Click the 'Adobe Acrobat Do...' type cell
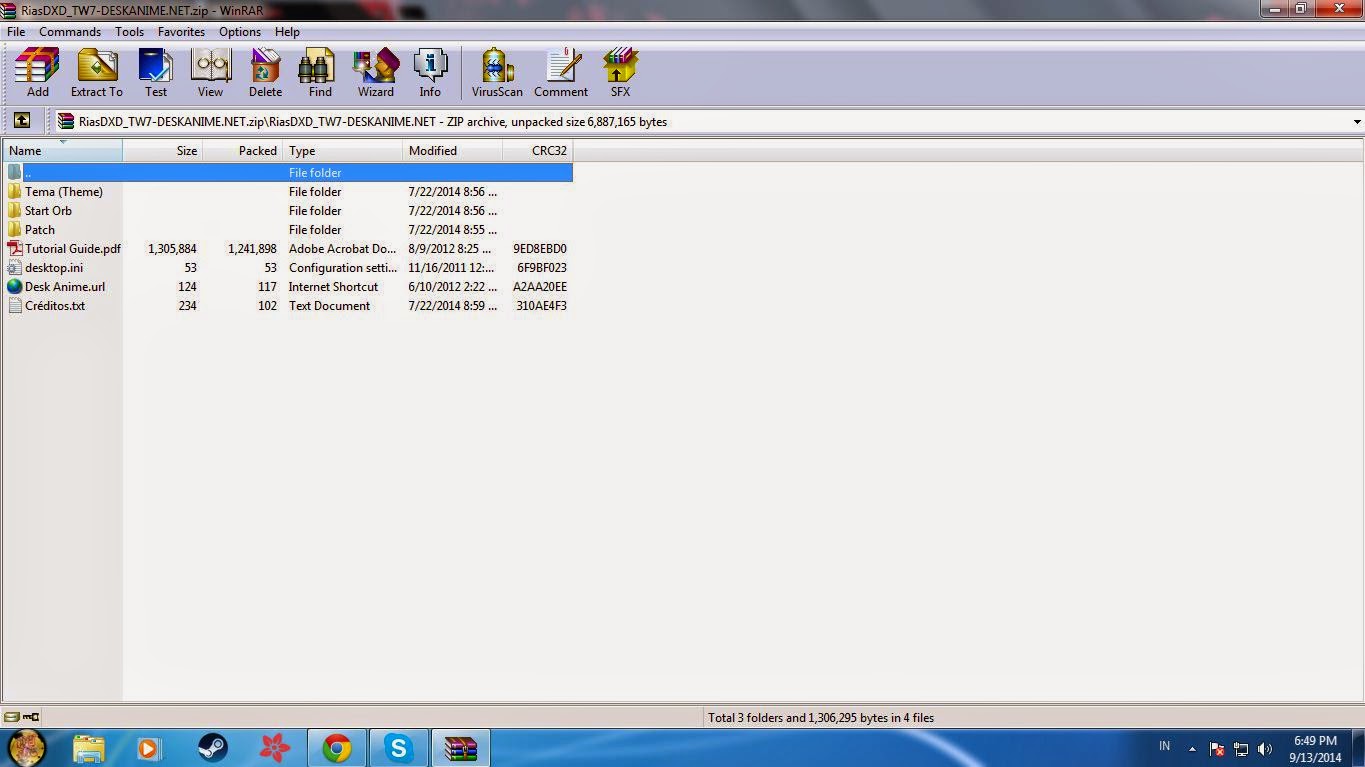Viewport: 1365px width, 767px height. 342,248
